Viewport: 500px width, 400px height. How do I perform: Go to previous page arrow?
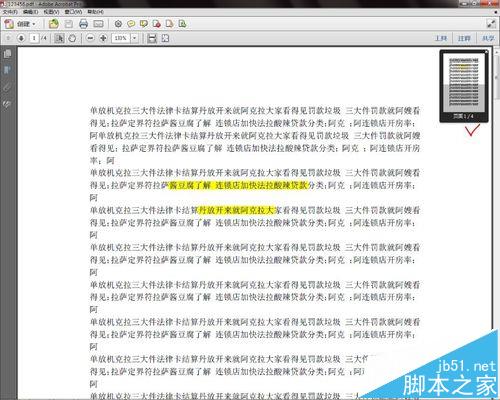[9, 38]
